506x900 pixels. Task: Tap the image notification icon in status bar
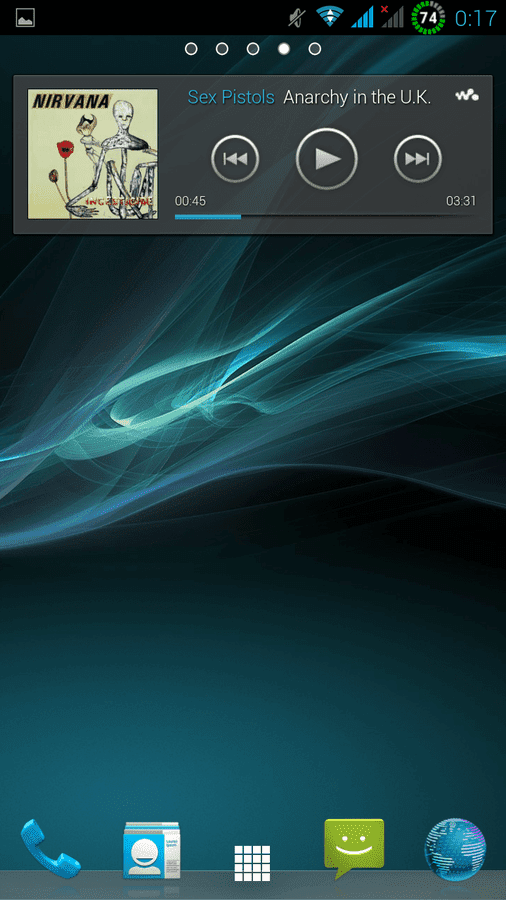(25, 18)
